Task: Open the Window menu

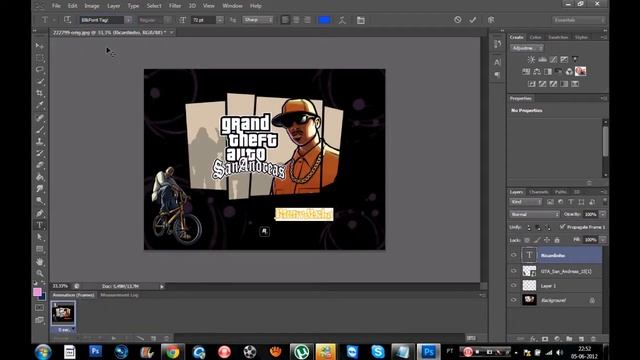Action: (232, 6)
